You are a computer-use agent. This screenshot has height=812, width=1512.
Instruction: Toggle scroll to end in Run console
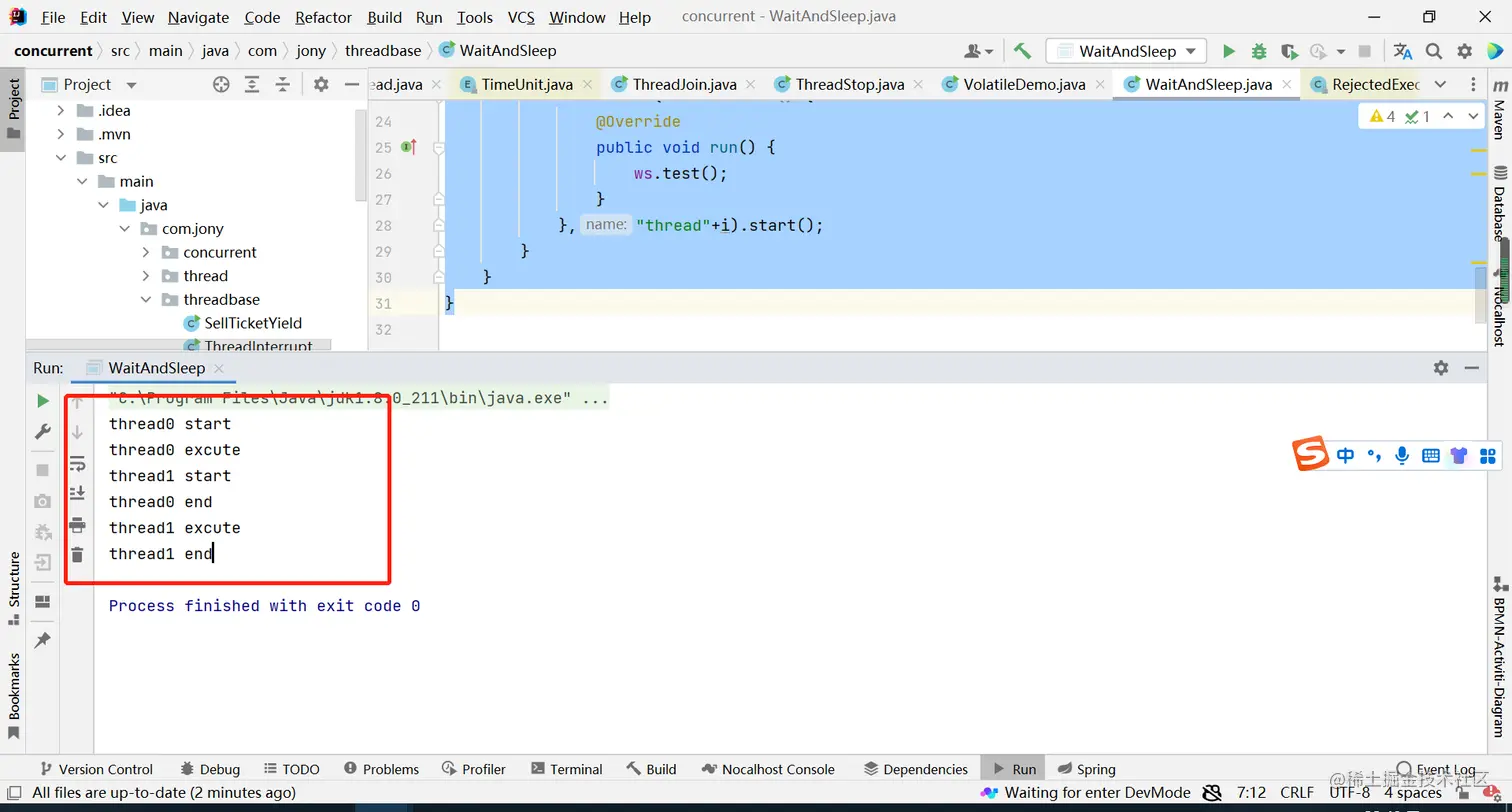pyautogui.click(x=77, y=494)
